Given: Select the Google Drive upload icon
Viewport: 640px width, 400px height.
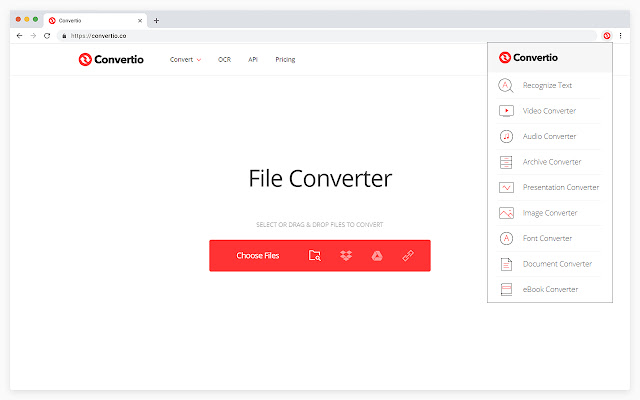Looking at the screenshot, I should 377,256.
